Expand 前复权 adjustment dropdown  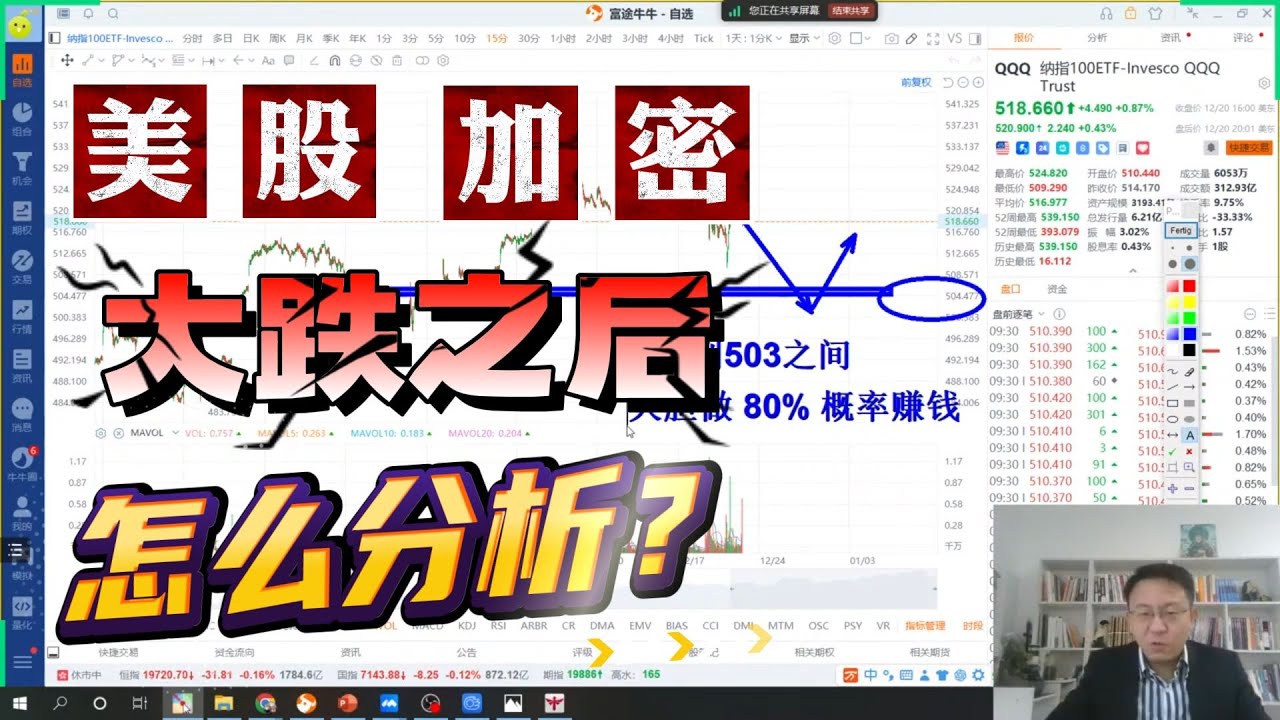(916, 82)
